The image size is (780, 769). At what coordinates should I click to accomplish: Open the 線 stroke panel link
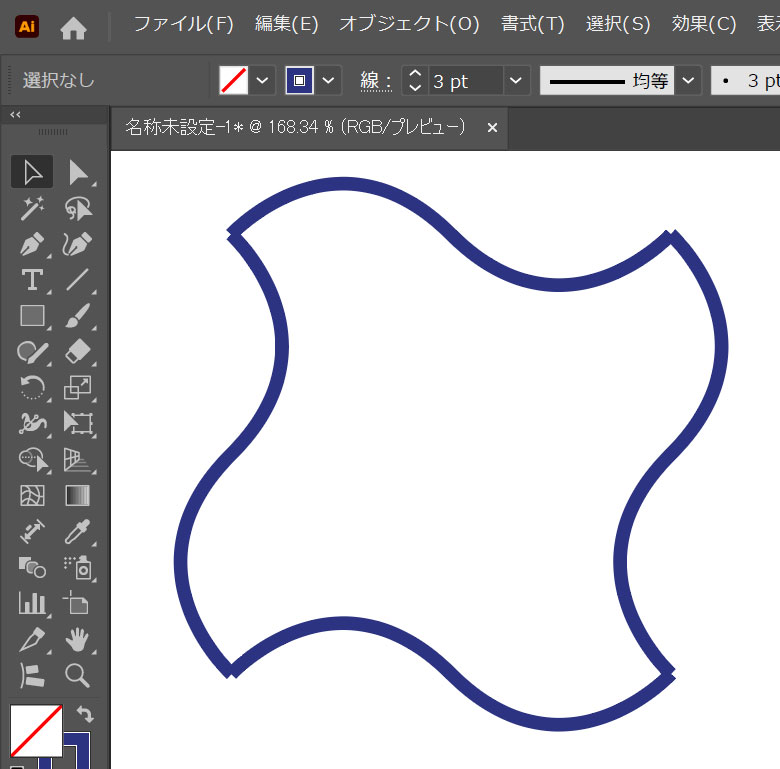point(376,81)
